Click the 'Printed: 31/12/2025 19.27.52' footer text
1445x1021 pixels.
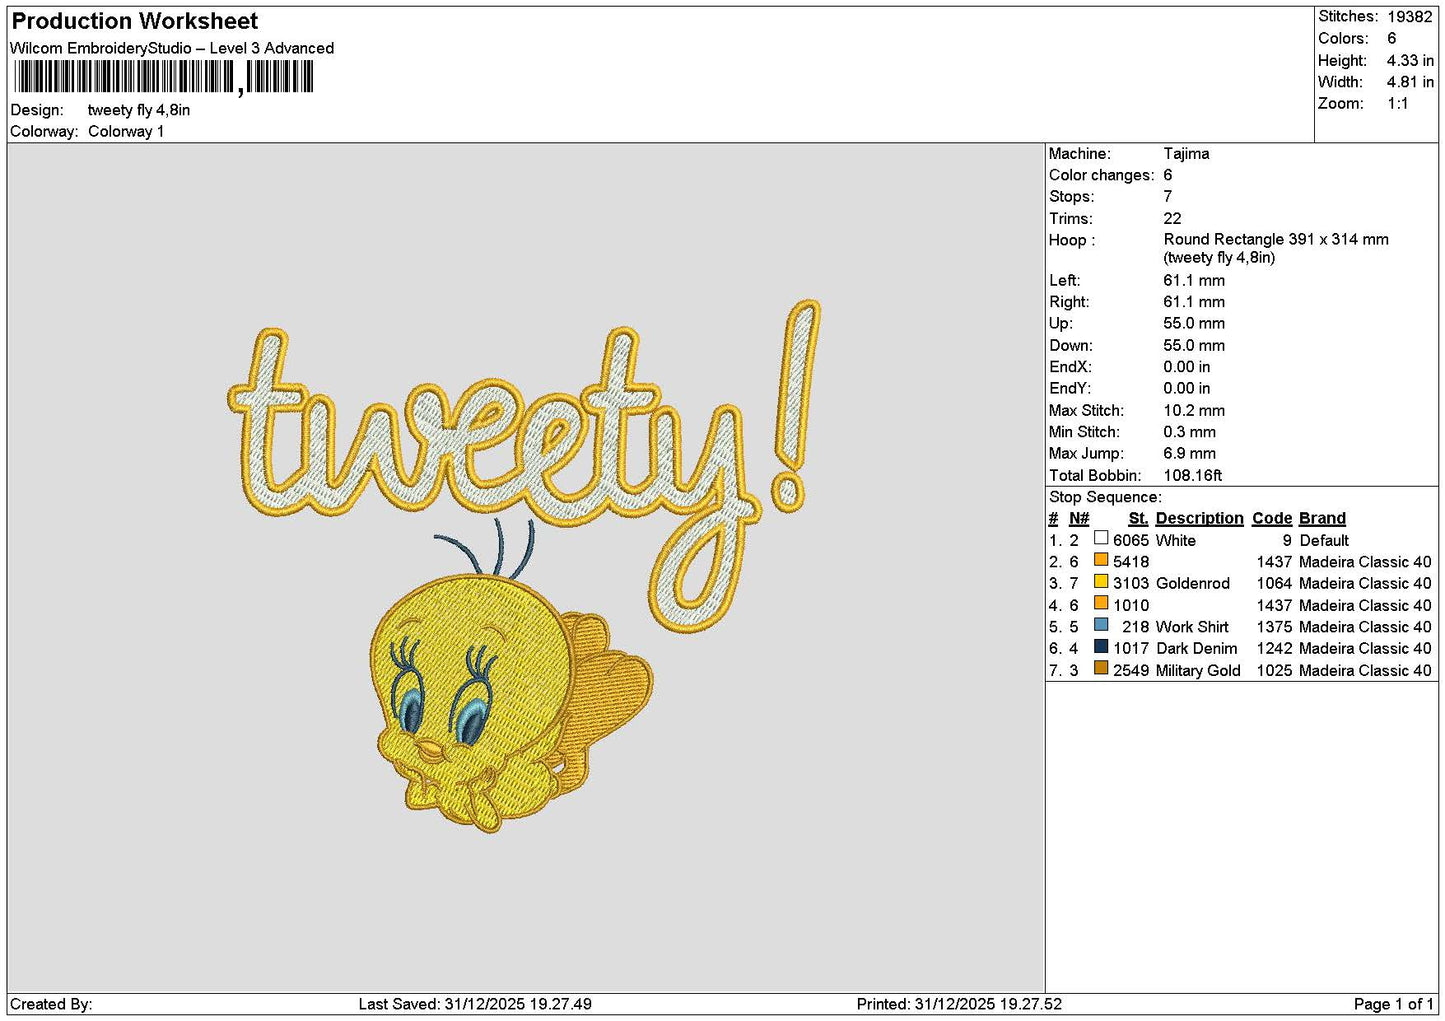(x=959, y=1004)
